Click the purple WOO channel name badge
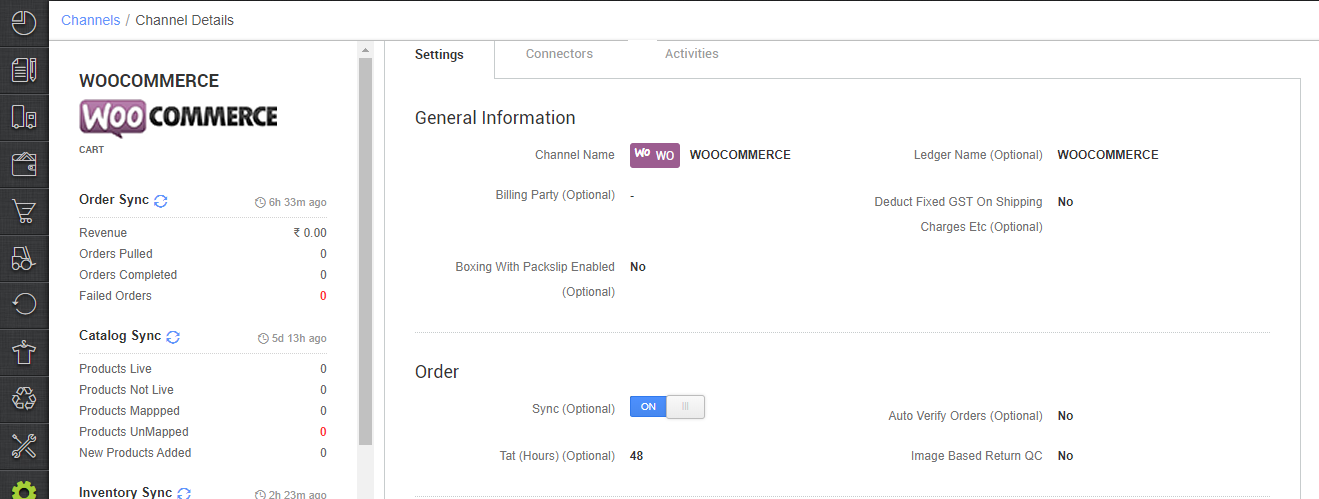 pos(655,155)
